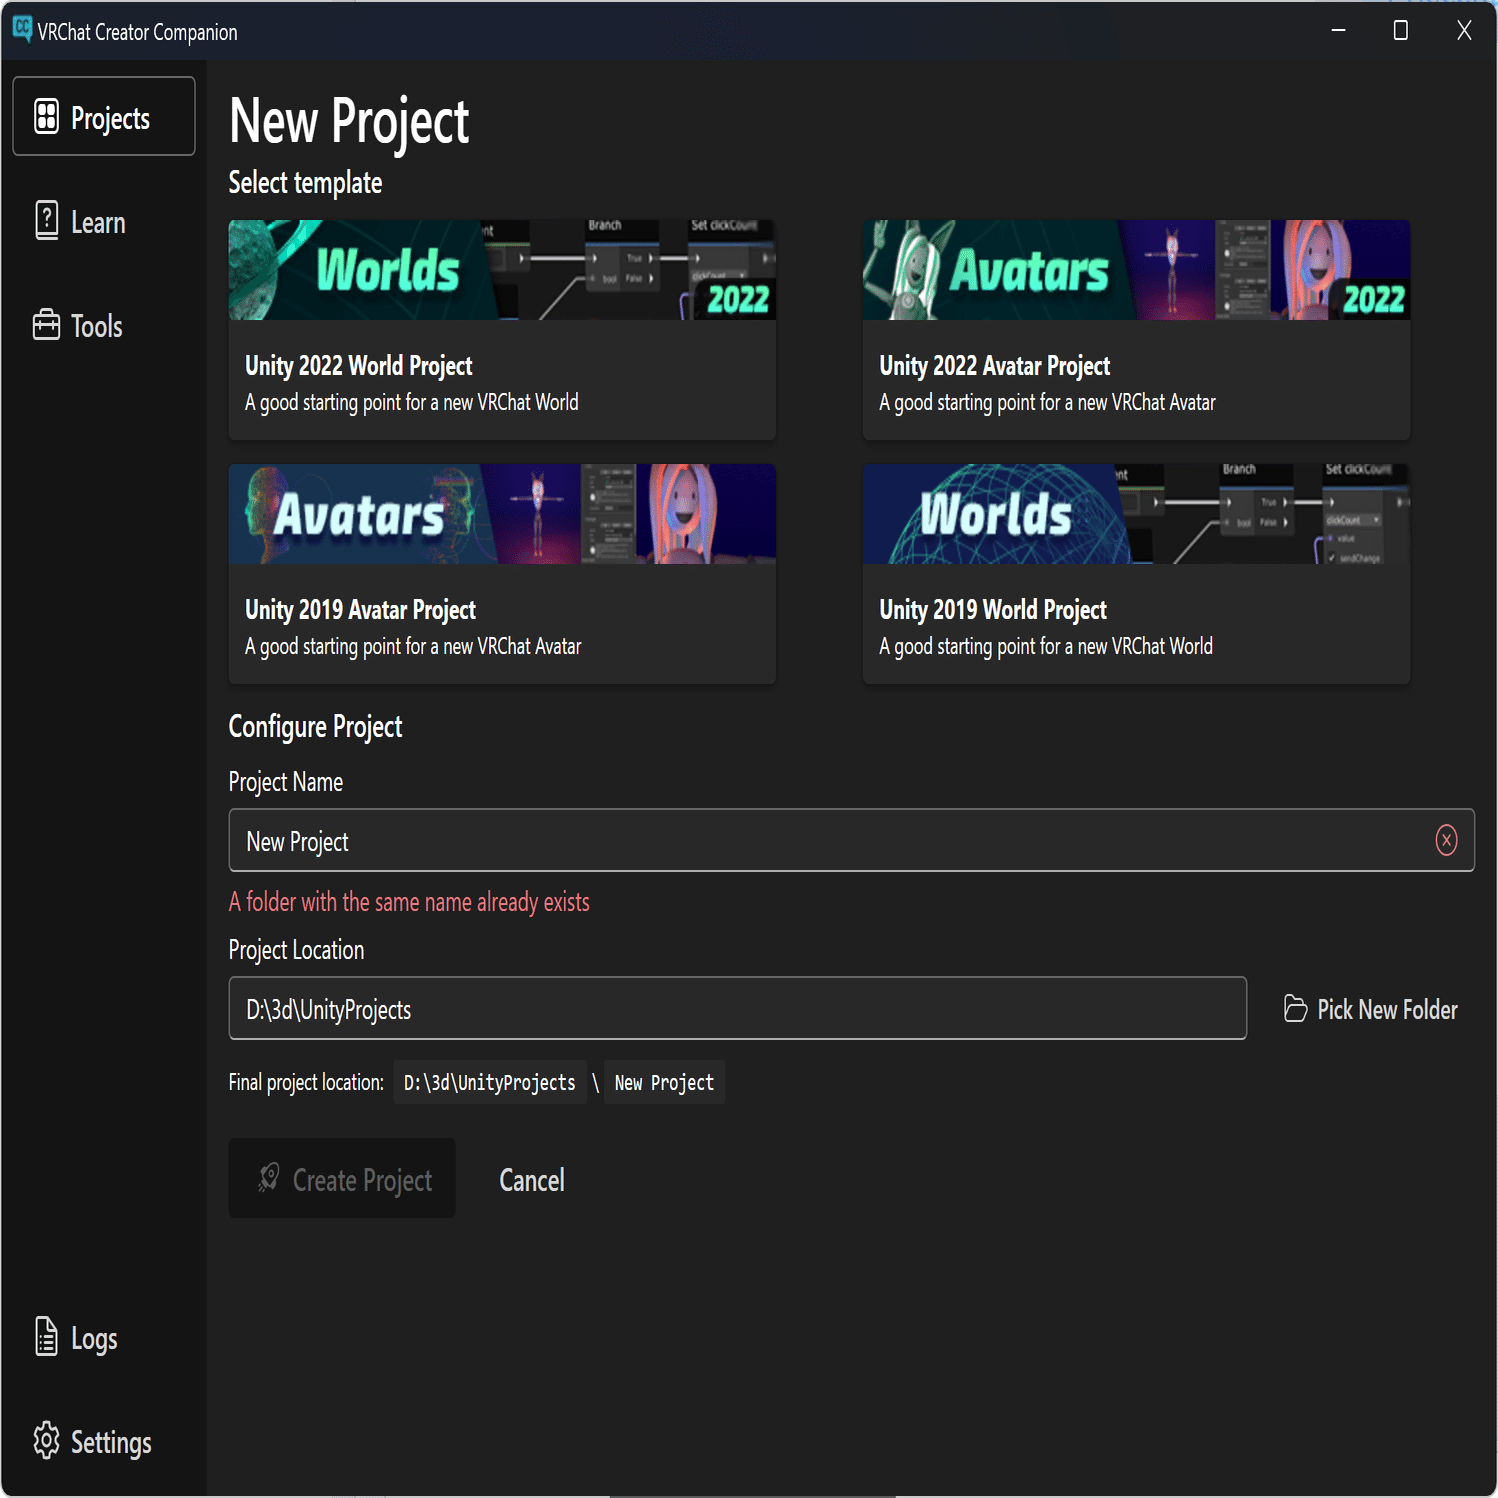This screenshot has height=1498, width=1498.
Task: Clear the Project Name field with the X icon
Action: point(1446,840)
